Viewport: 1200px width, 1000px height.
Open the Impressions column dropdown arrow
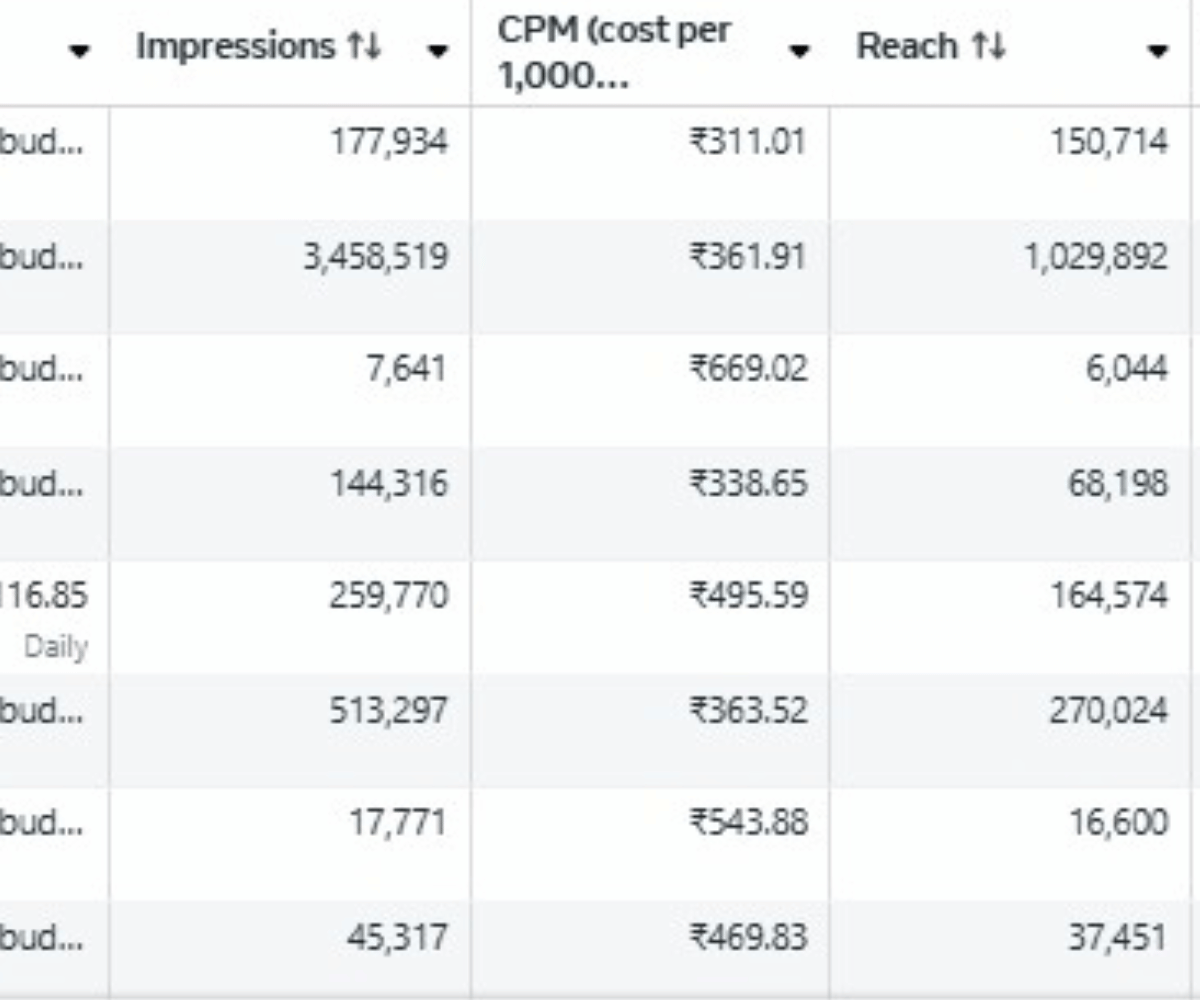click(x=437, y=51)
